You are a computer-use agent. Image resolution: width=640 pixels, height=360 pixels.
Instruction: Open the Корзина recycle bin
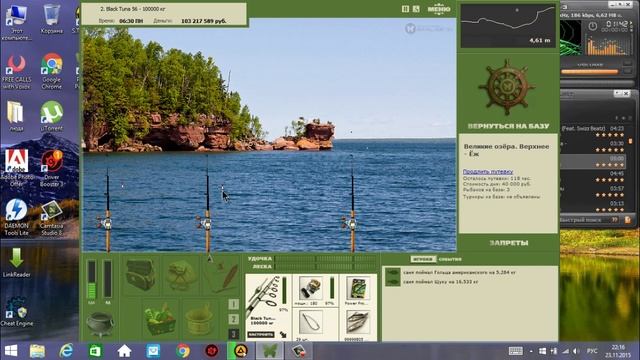coord(51,19)
